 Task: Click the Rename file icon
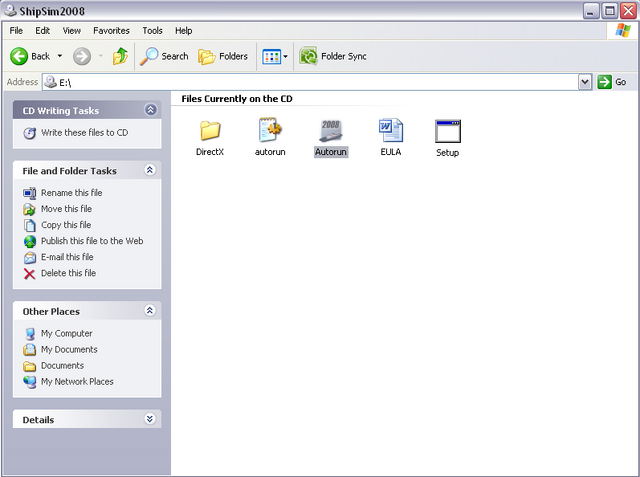29,193
